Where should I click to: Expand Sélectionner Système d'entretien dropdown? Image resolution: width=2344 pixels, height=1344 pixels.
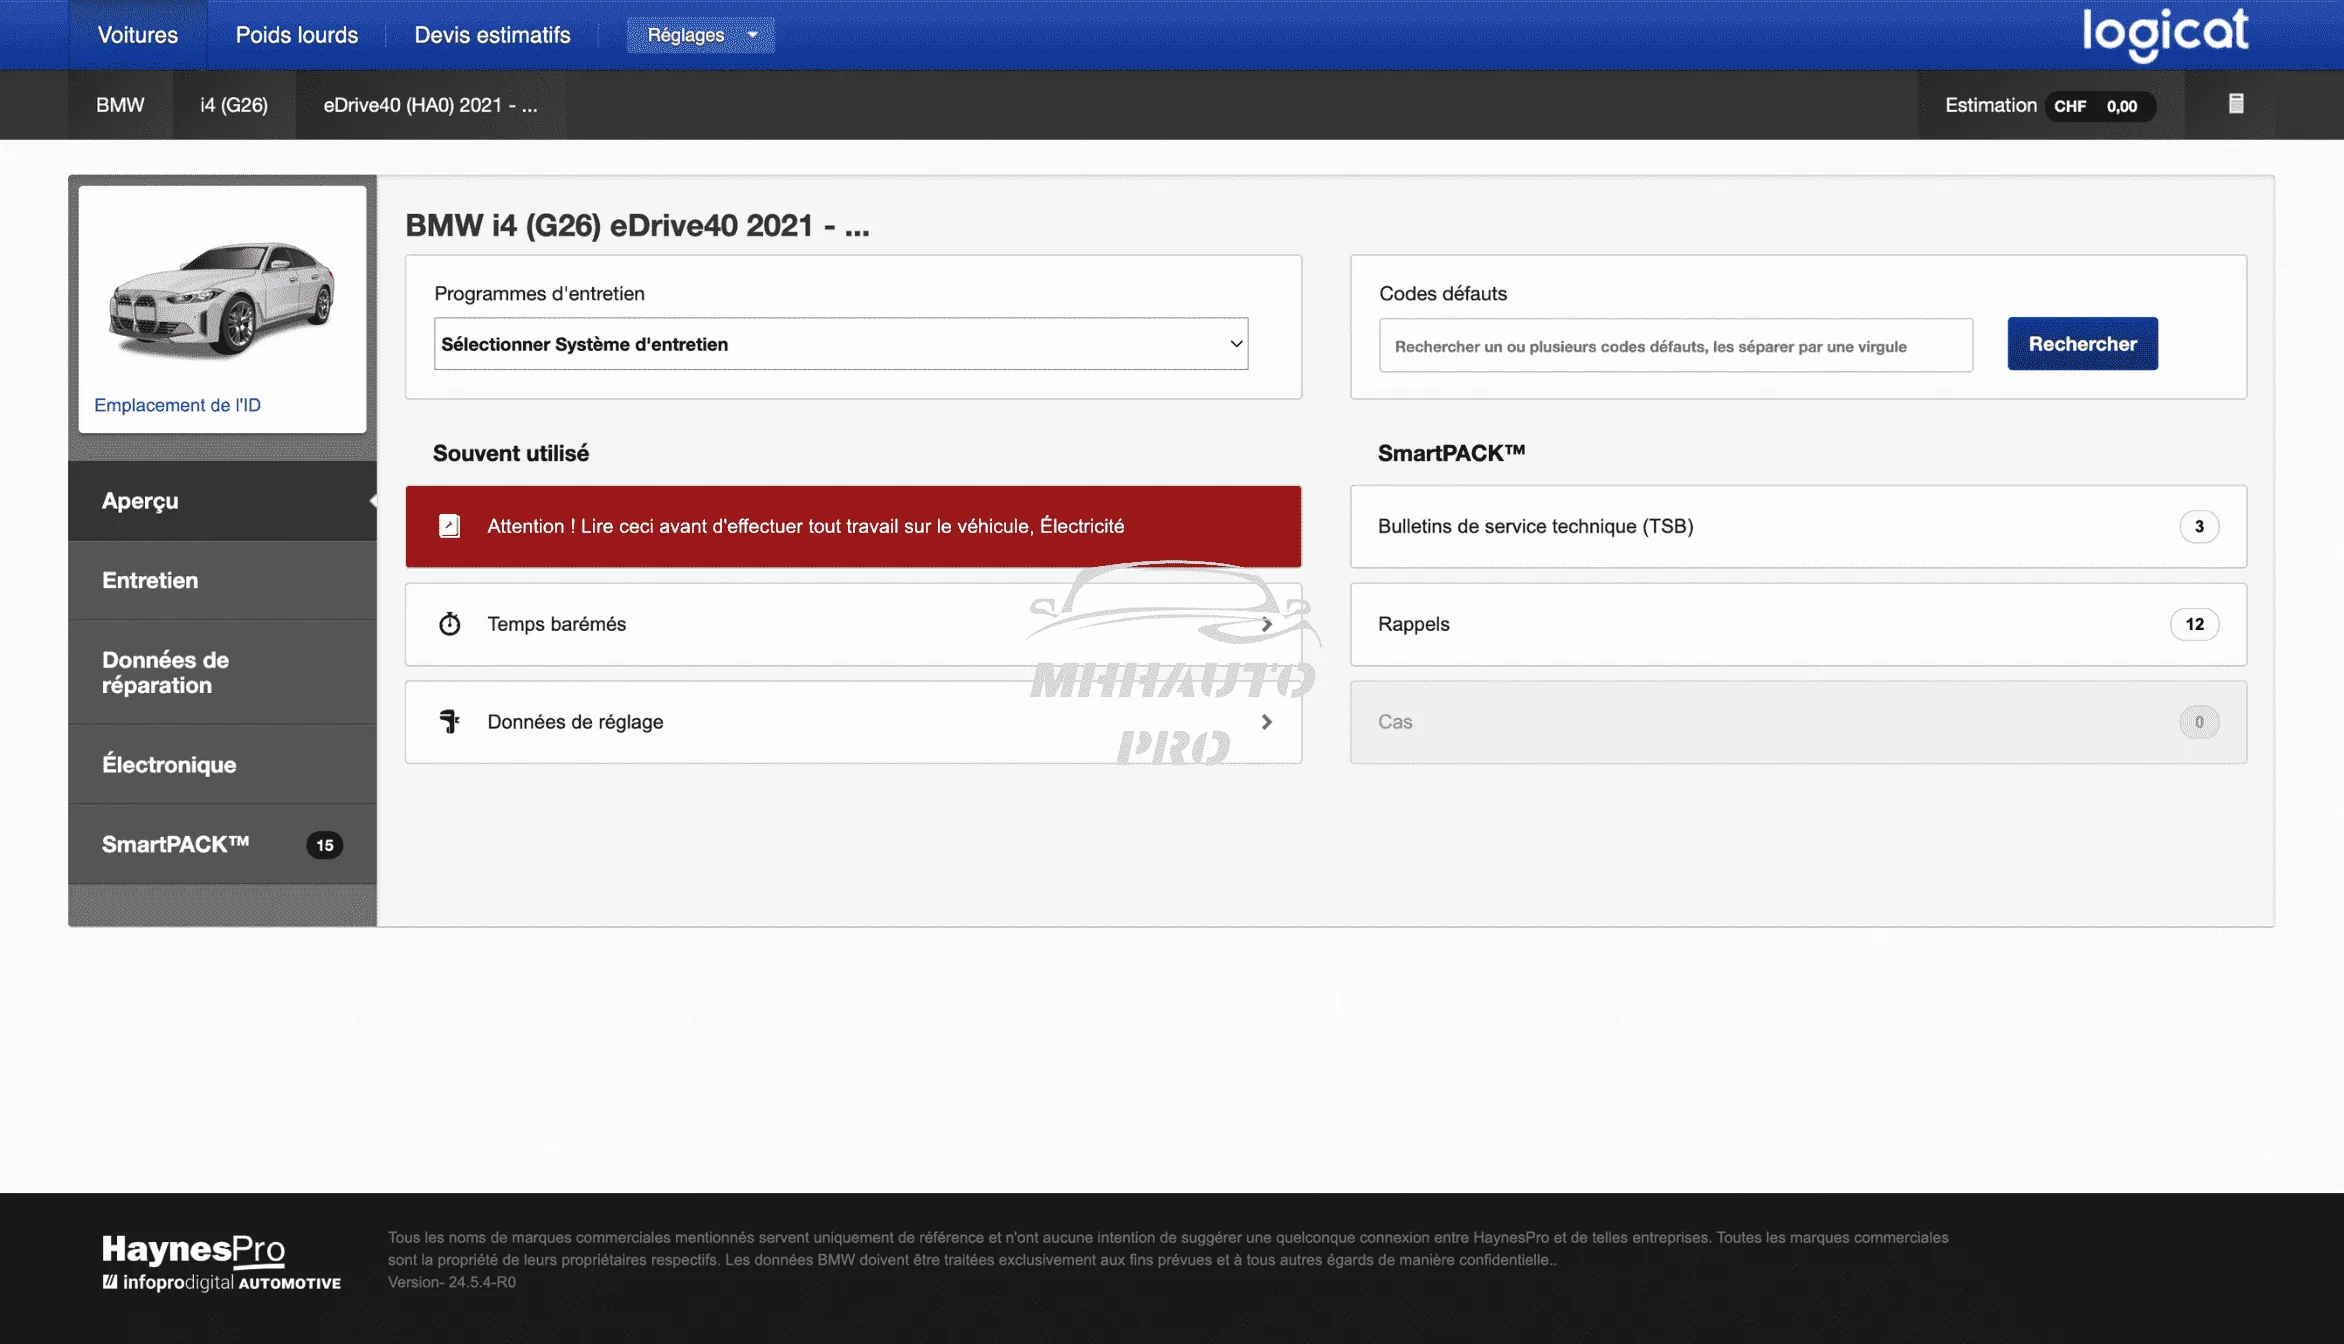(840, 344)
